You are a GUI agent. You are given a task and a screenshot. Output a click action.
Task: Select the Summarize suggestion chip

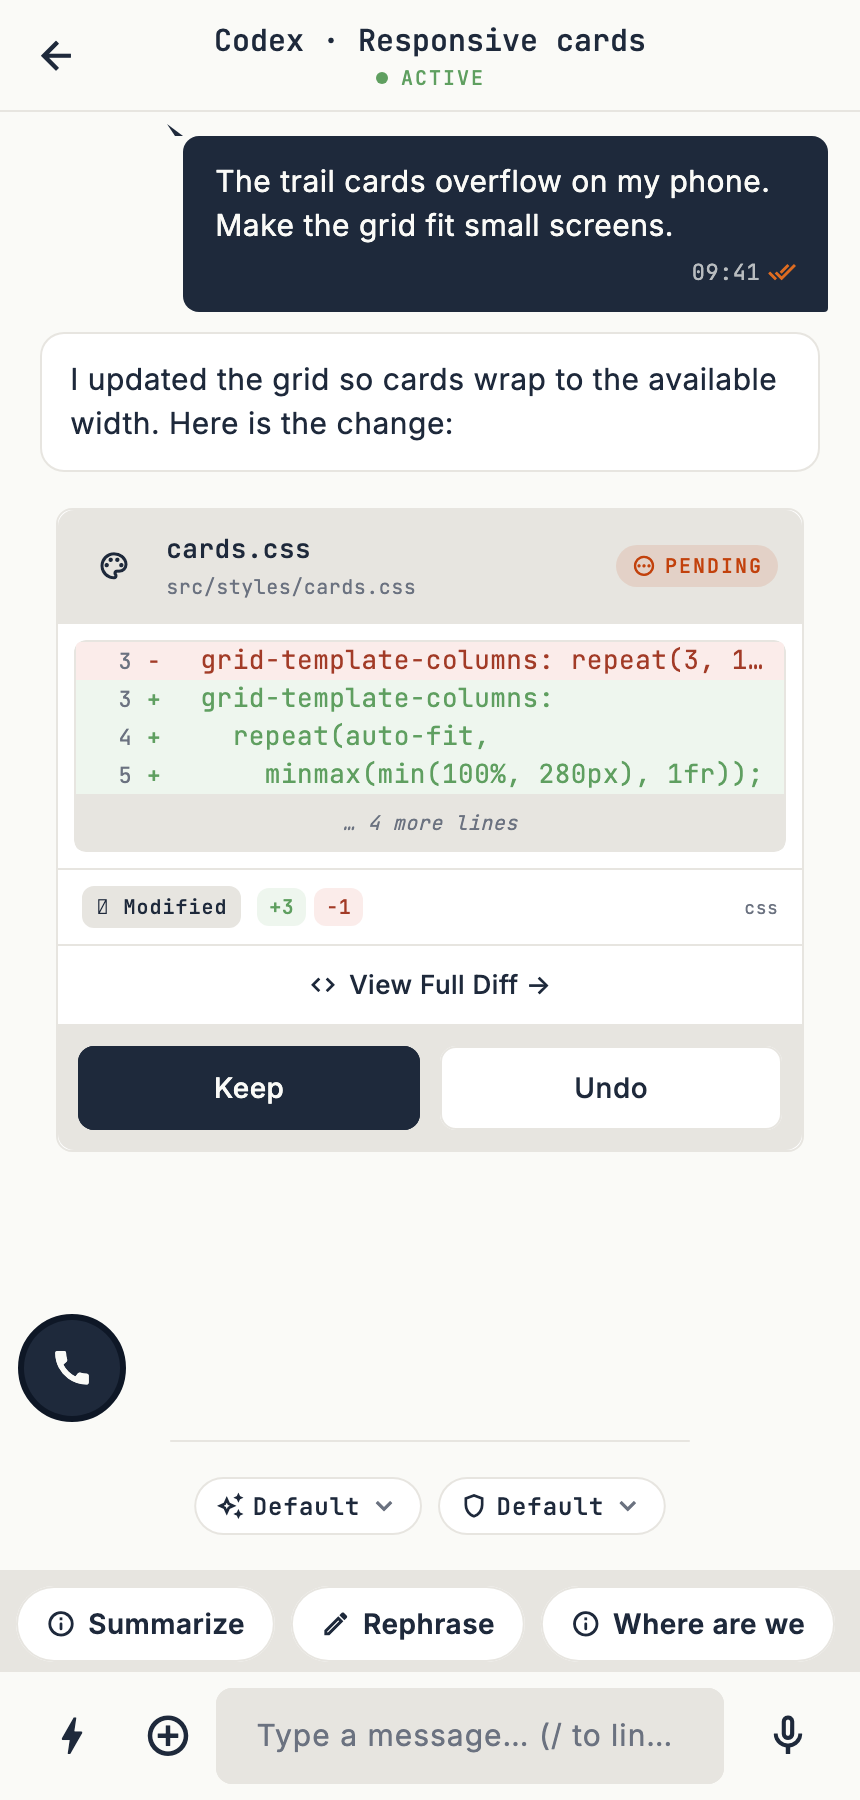146,1624
